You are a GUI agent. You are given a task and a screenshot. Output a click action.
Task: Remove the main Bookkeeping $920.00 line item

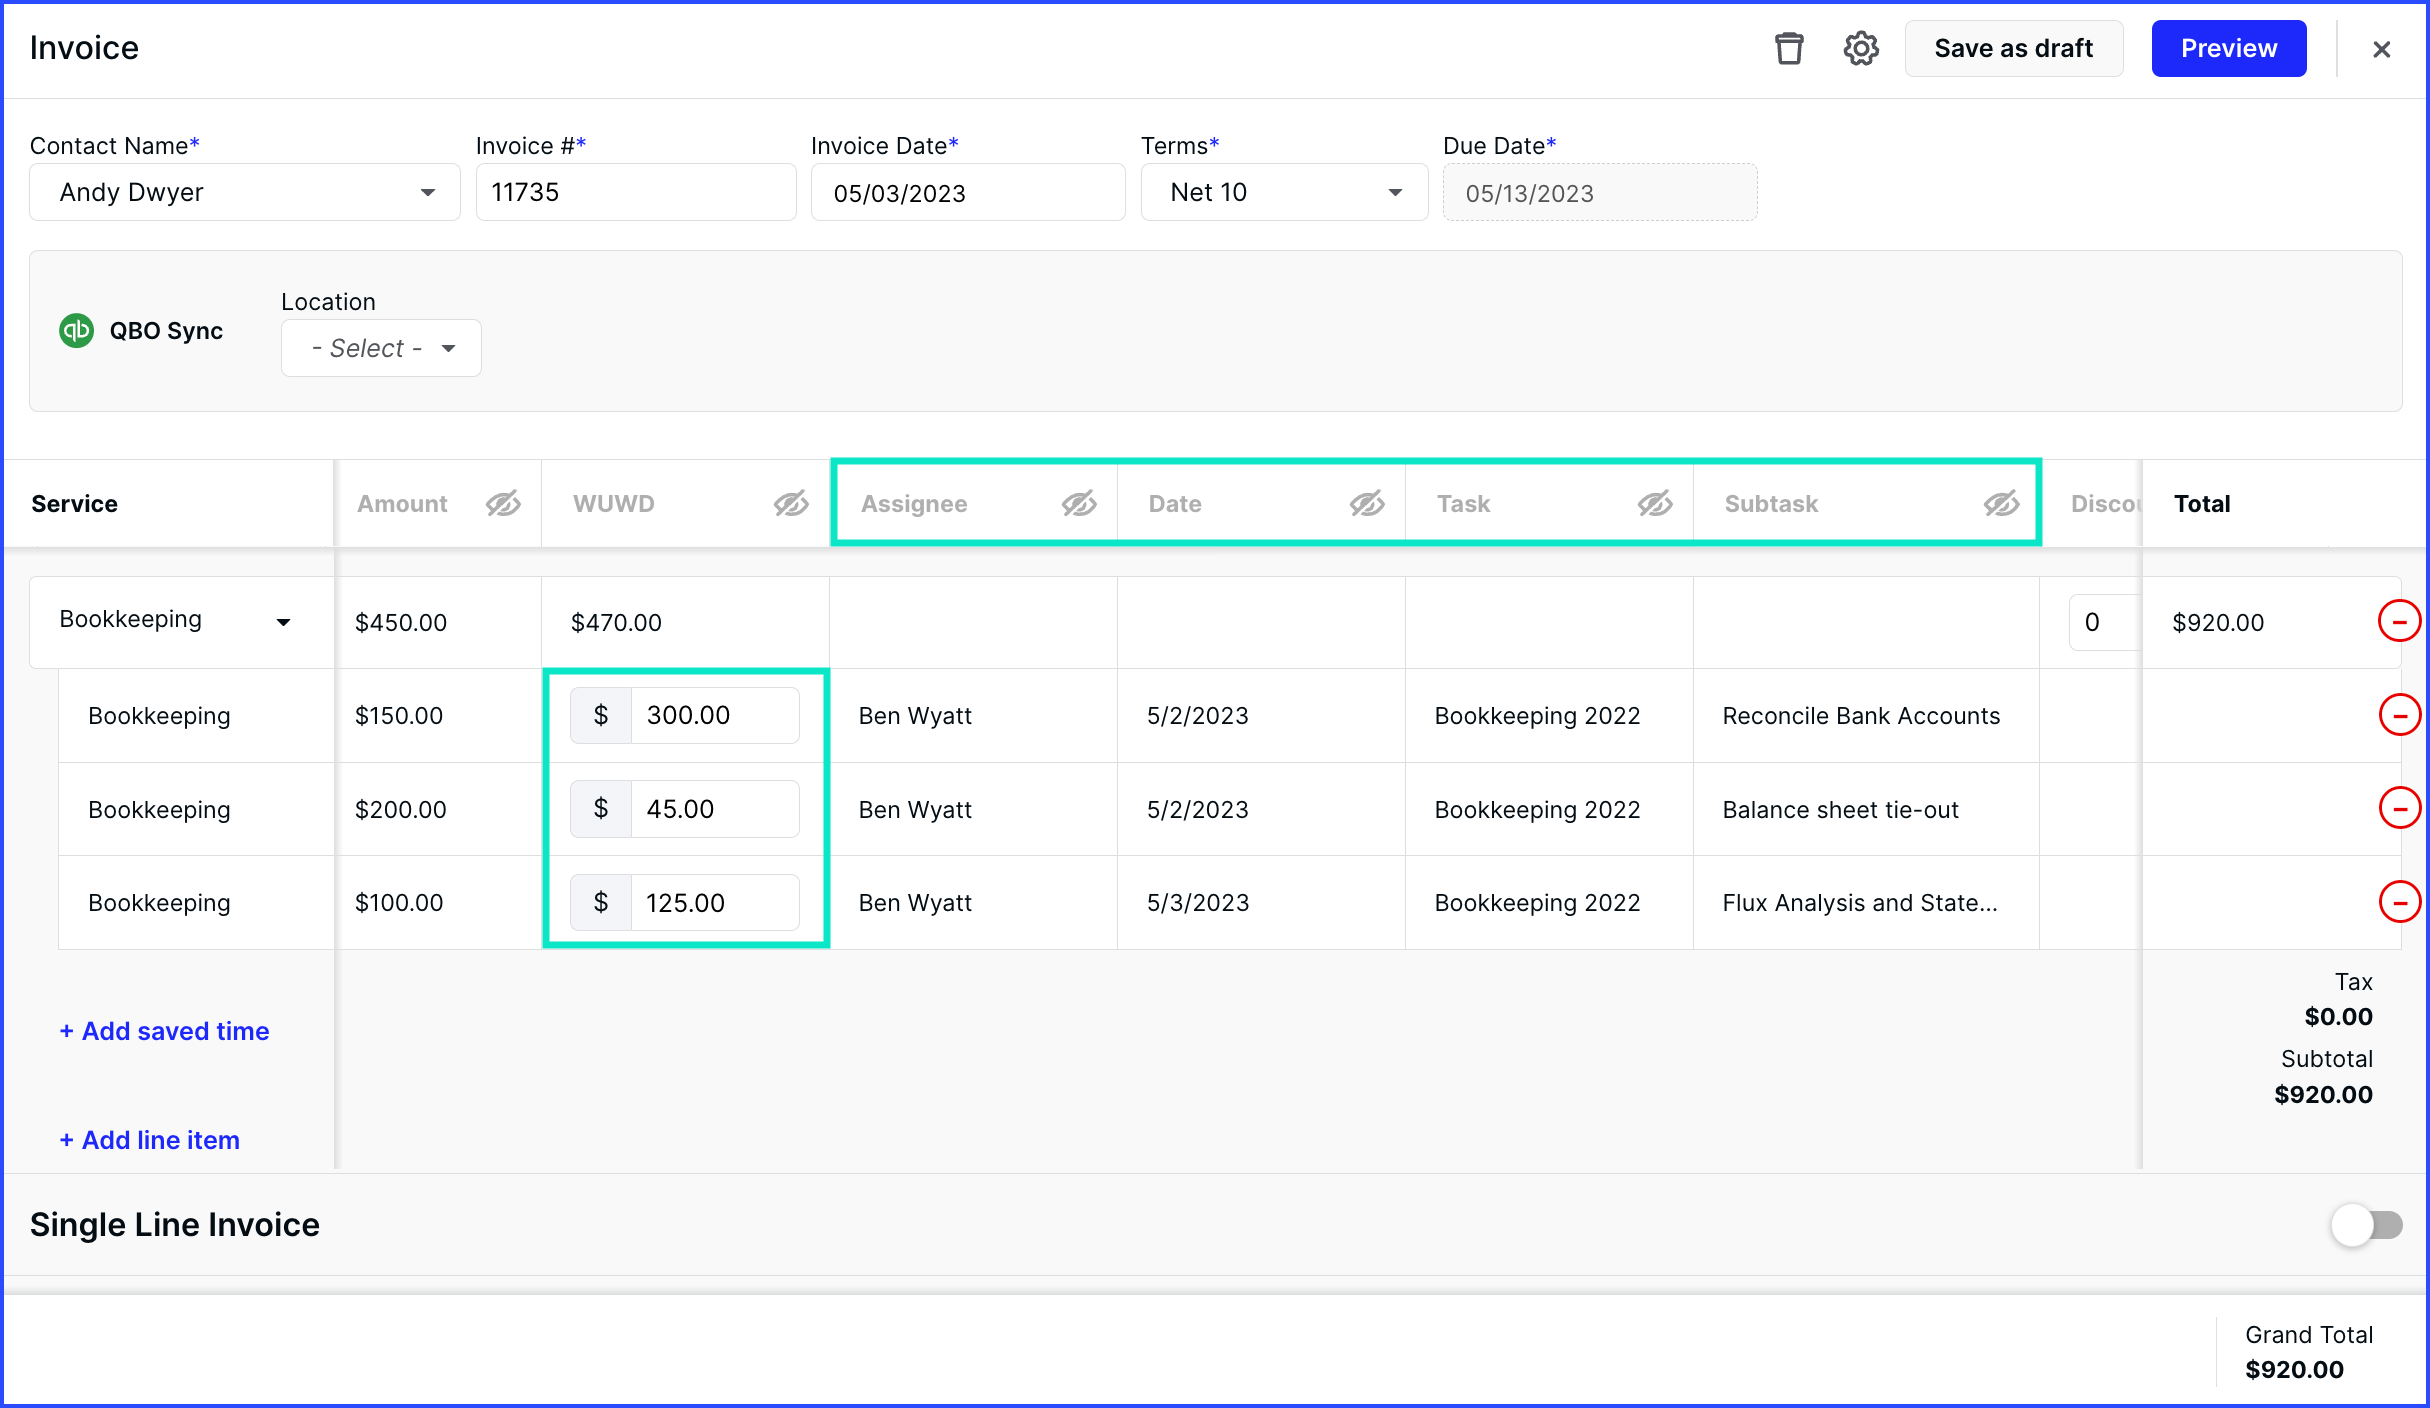pos(2399,622)
